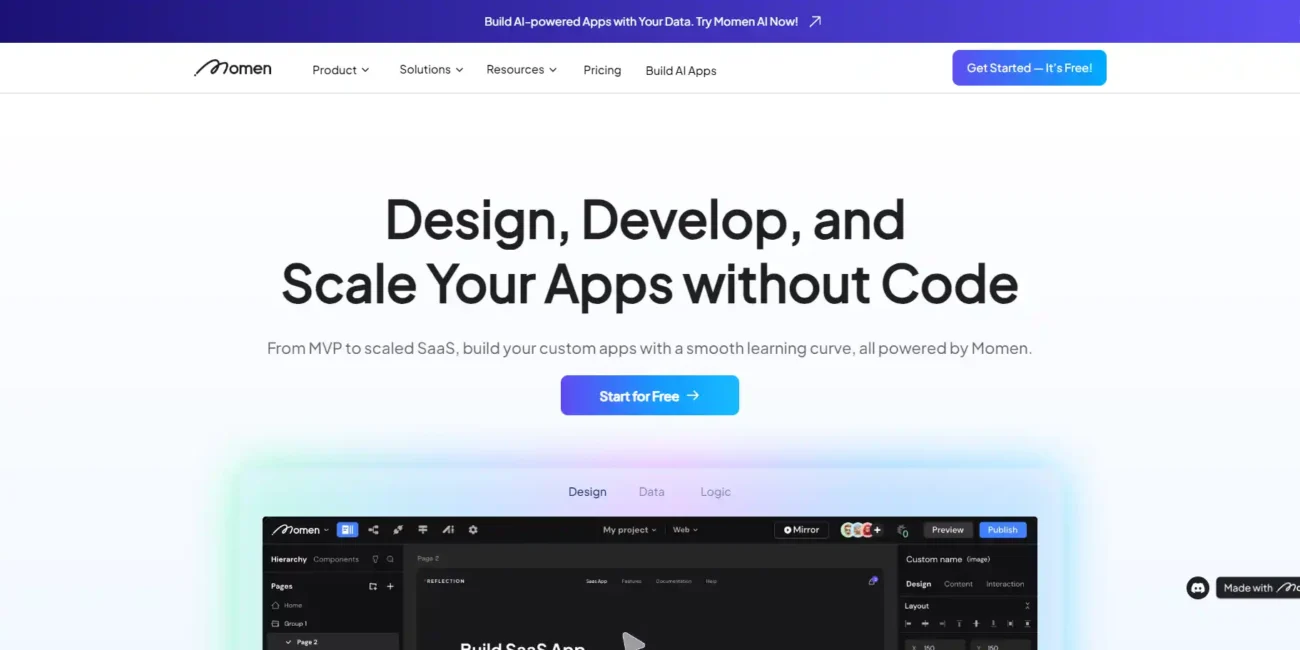The width and height of the screenshot is (1300, 650).
Task: Select the Hierarchy tab in editor
Action: (289, 559)
